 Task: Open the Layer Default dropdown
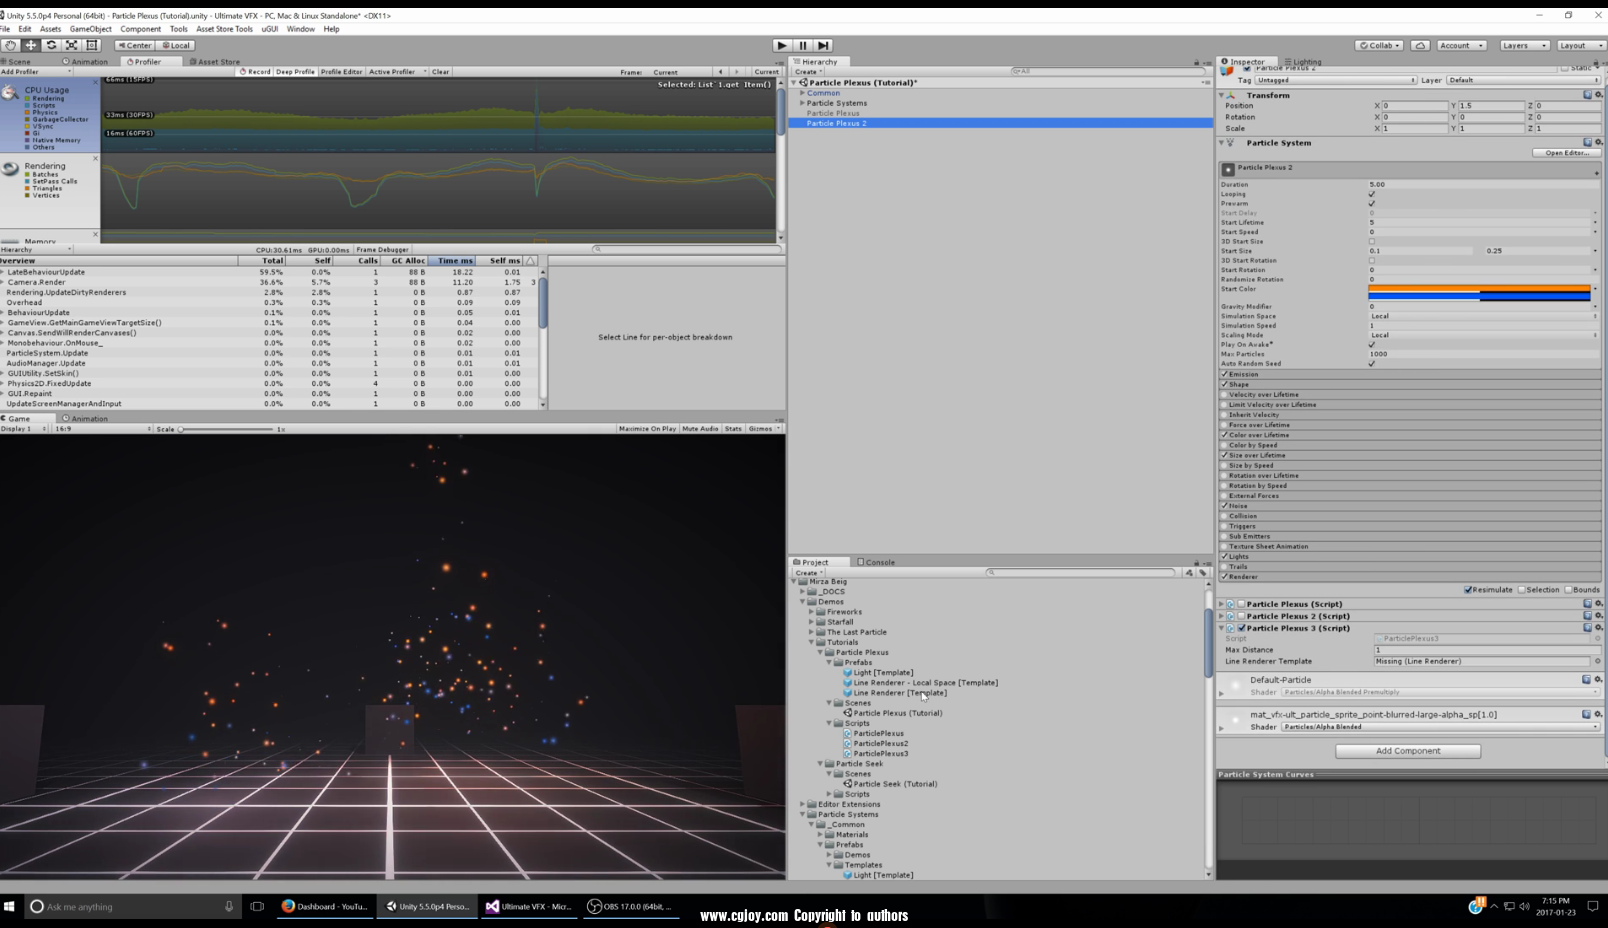click(x=1523, y=80)
